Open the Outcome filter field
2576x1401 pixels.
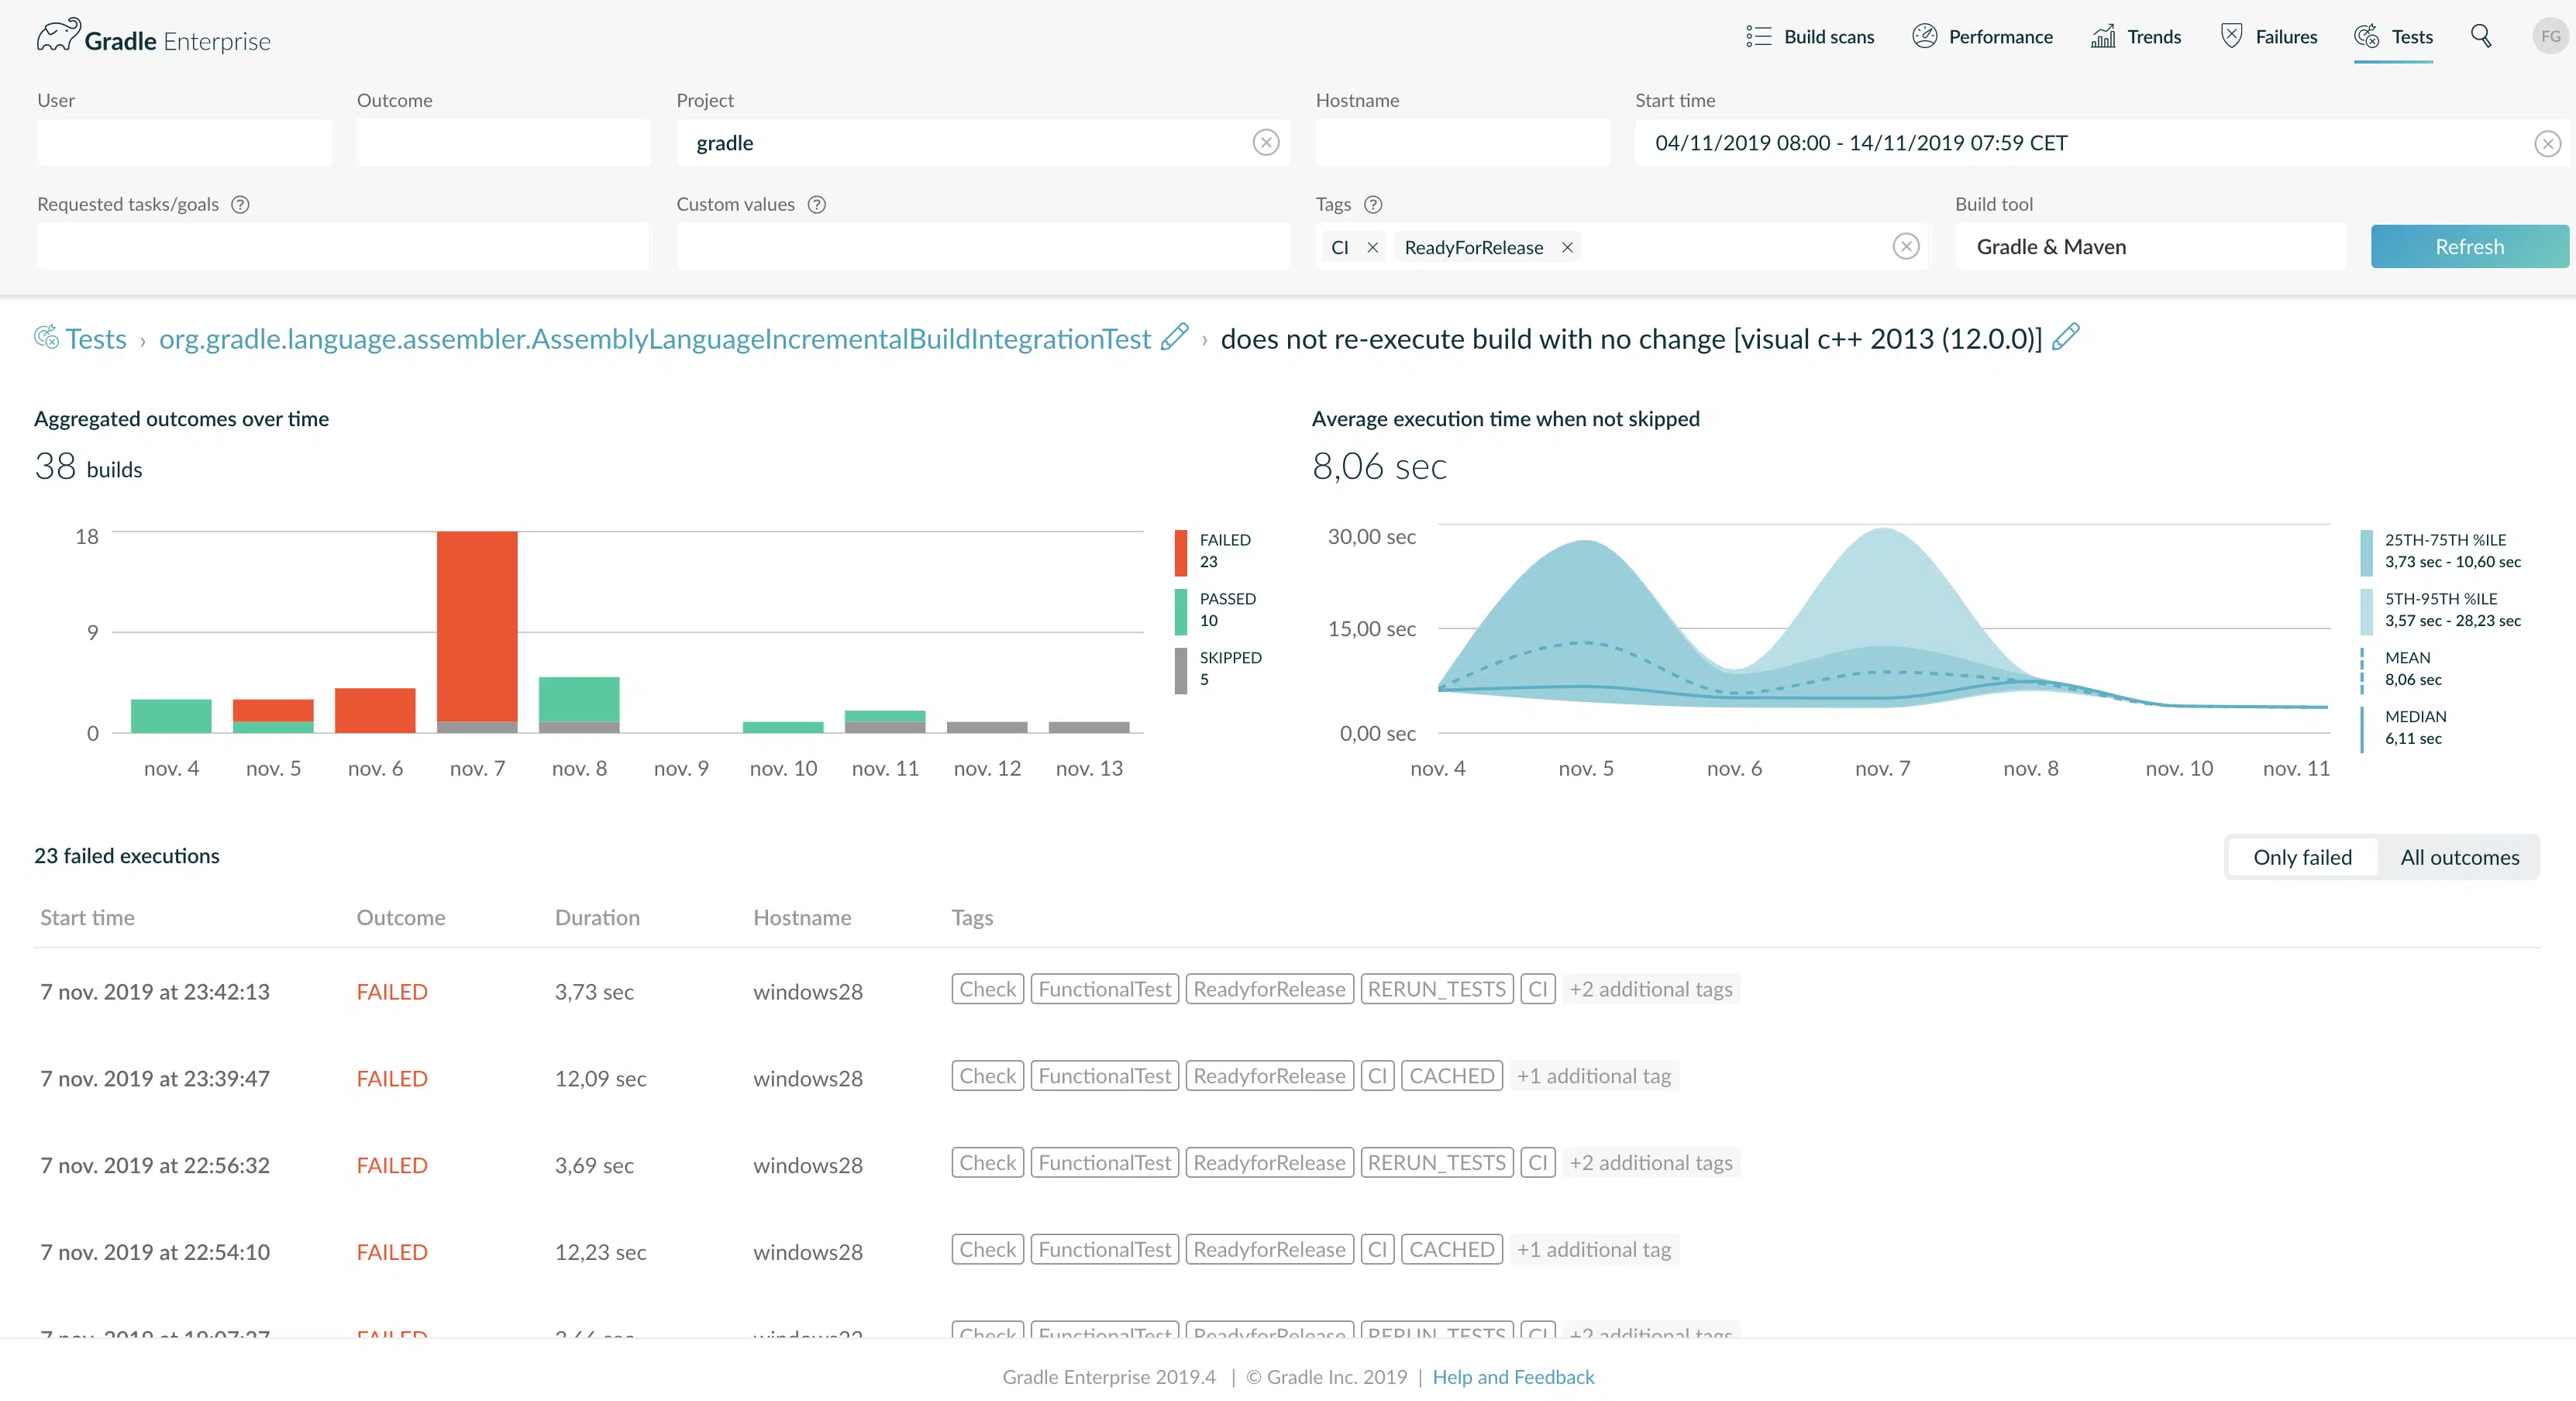tap(503, 142)
